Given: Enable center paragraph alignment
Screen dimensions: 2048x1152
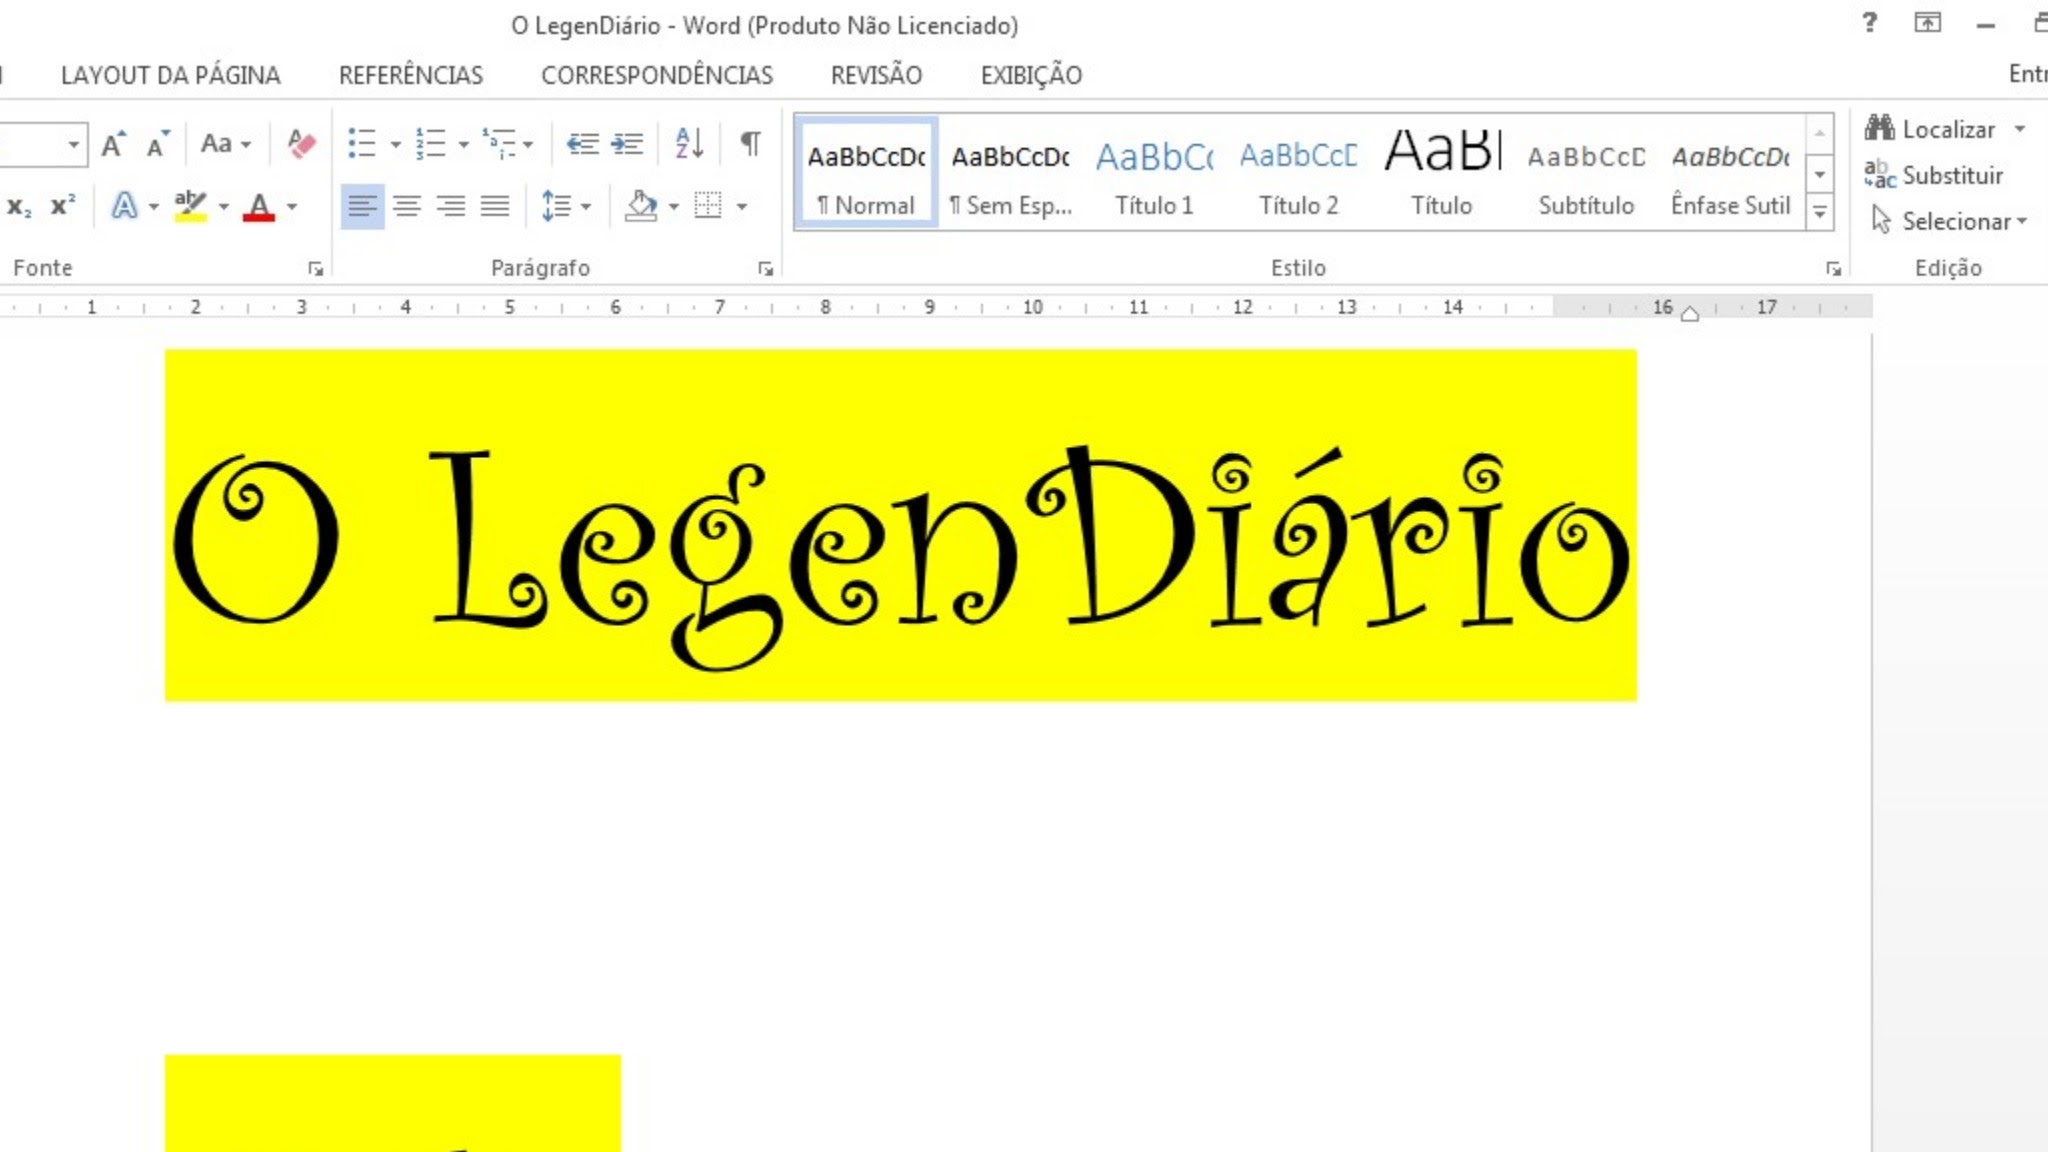Looking at the screenshot, I should point(406,206).
